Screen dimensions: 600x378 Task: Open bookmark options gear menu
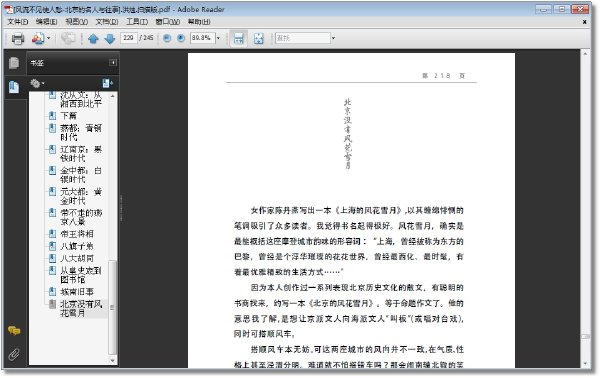coord(37,83)
